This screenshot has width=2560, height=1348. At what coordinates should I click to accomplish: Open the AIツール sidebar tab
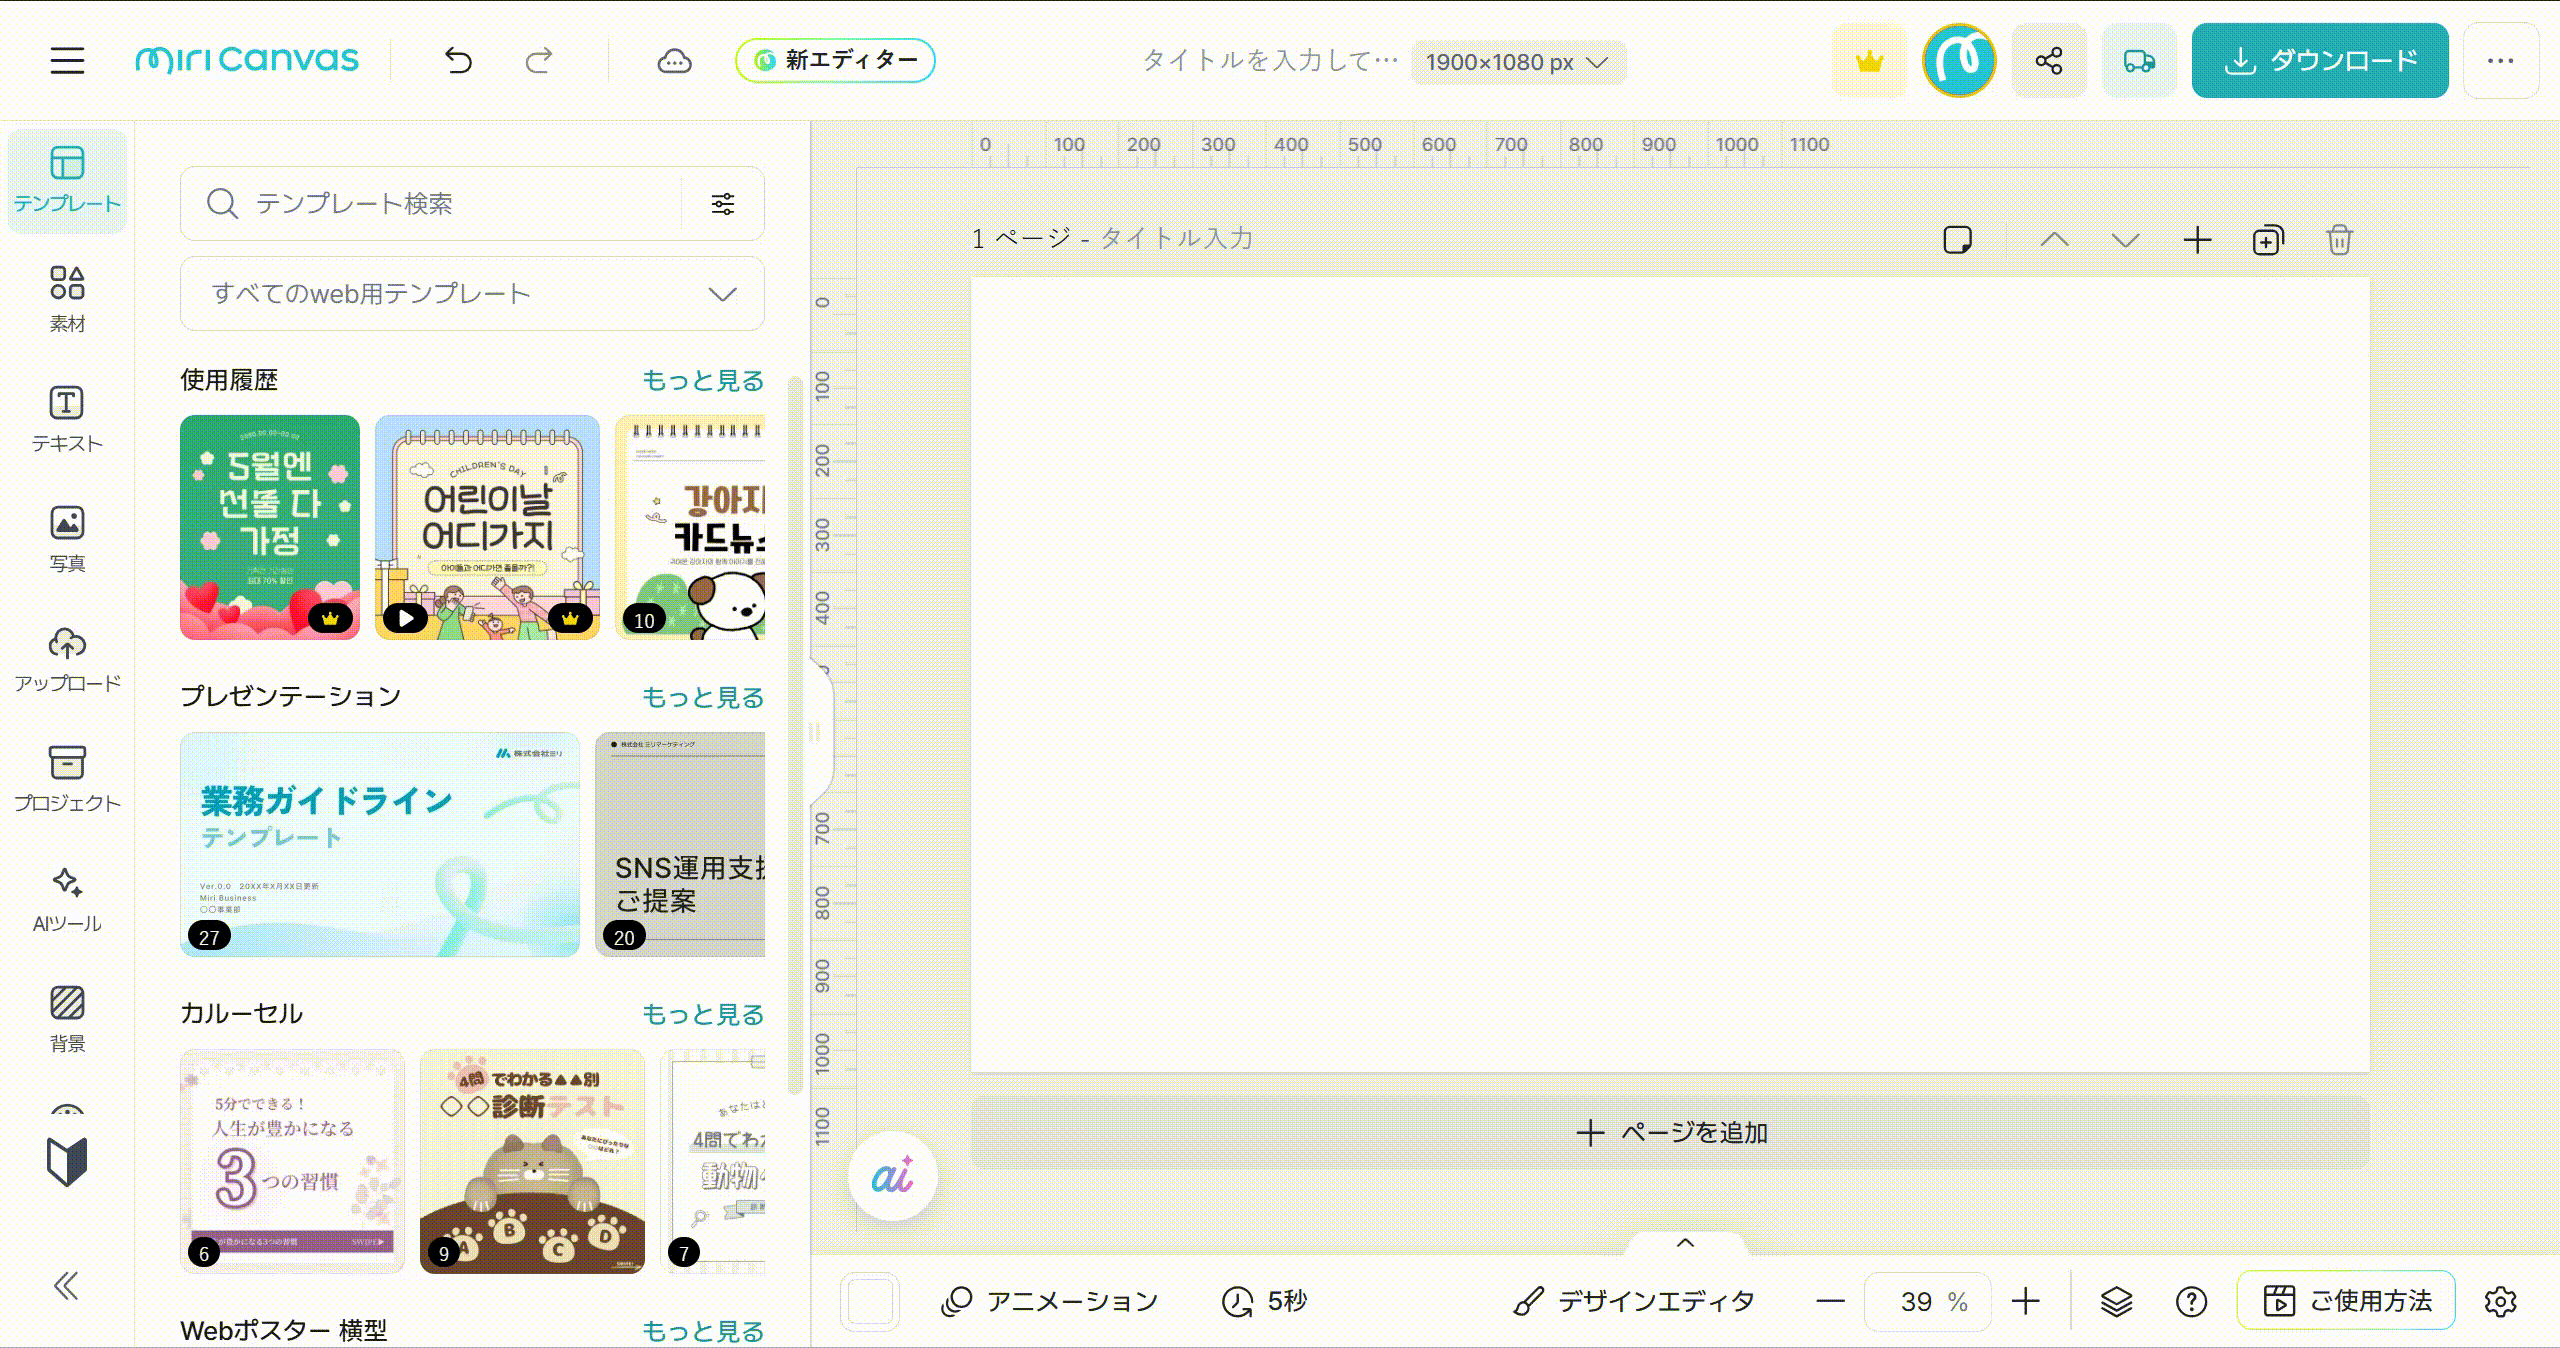coord(67,900)
